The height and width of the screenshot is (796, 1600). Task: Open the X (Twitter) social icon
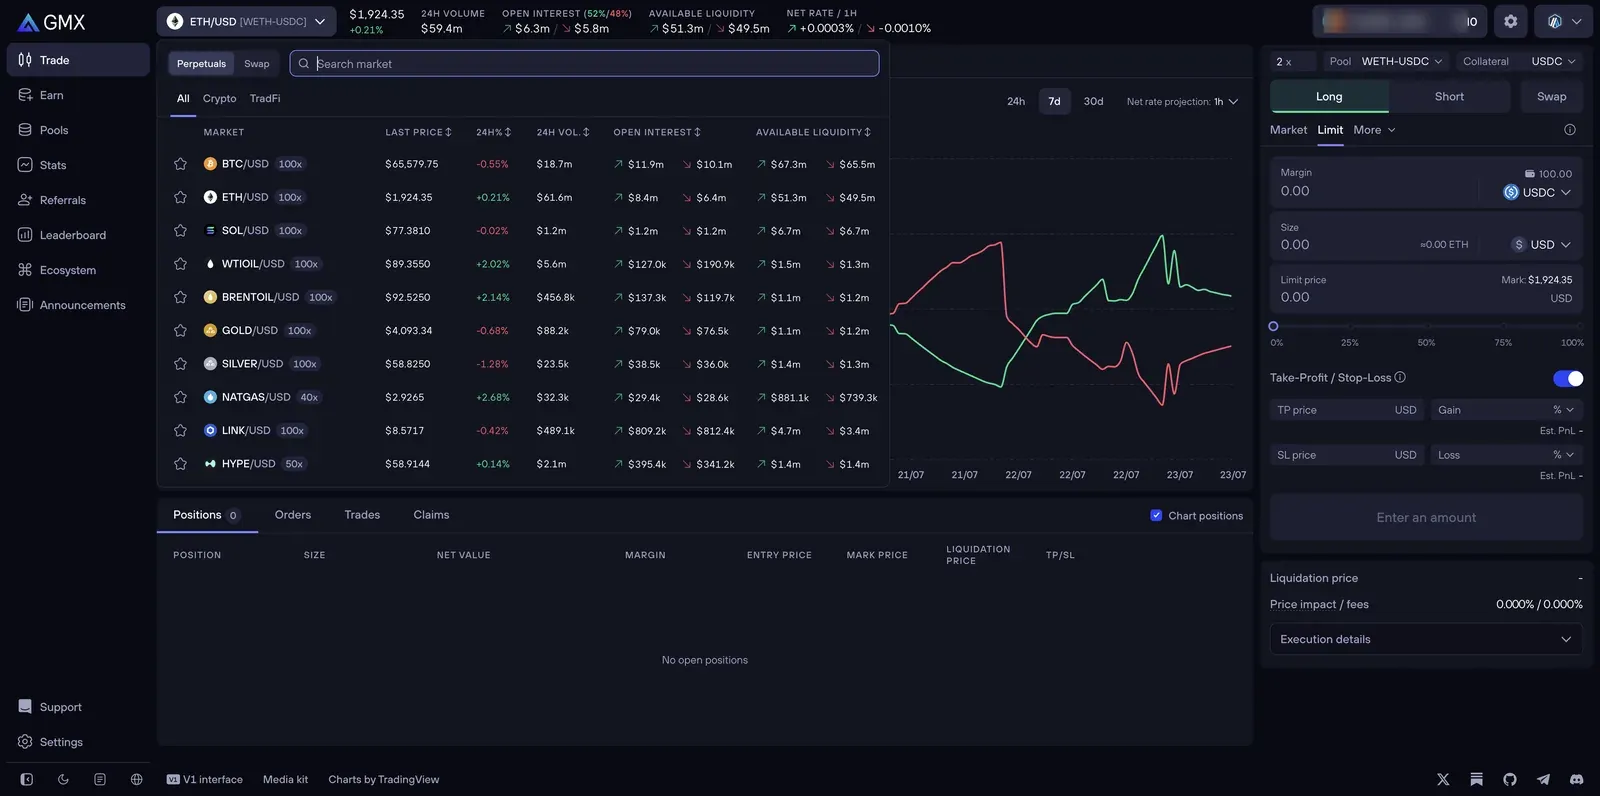point(1443,779)
